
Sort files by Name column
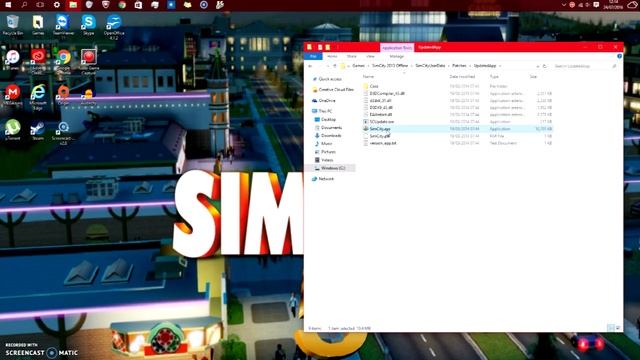pyautogui.click(x=368, y=76)
